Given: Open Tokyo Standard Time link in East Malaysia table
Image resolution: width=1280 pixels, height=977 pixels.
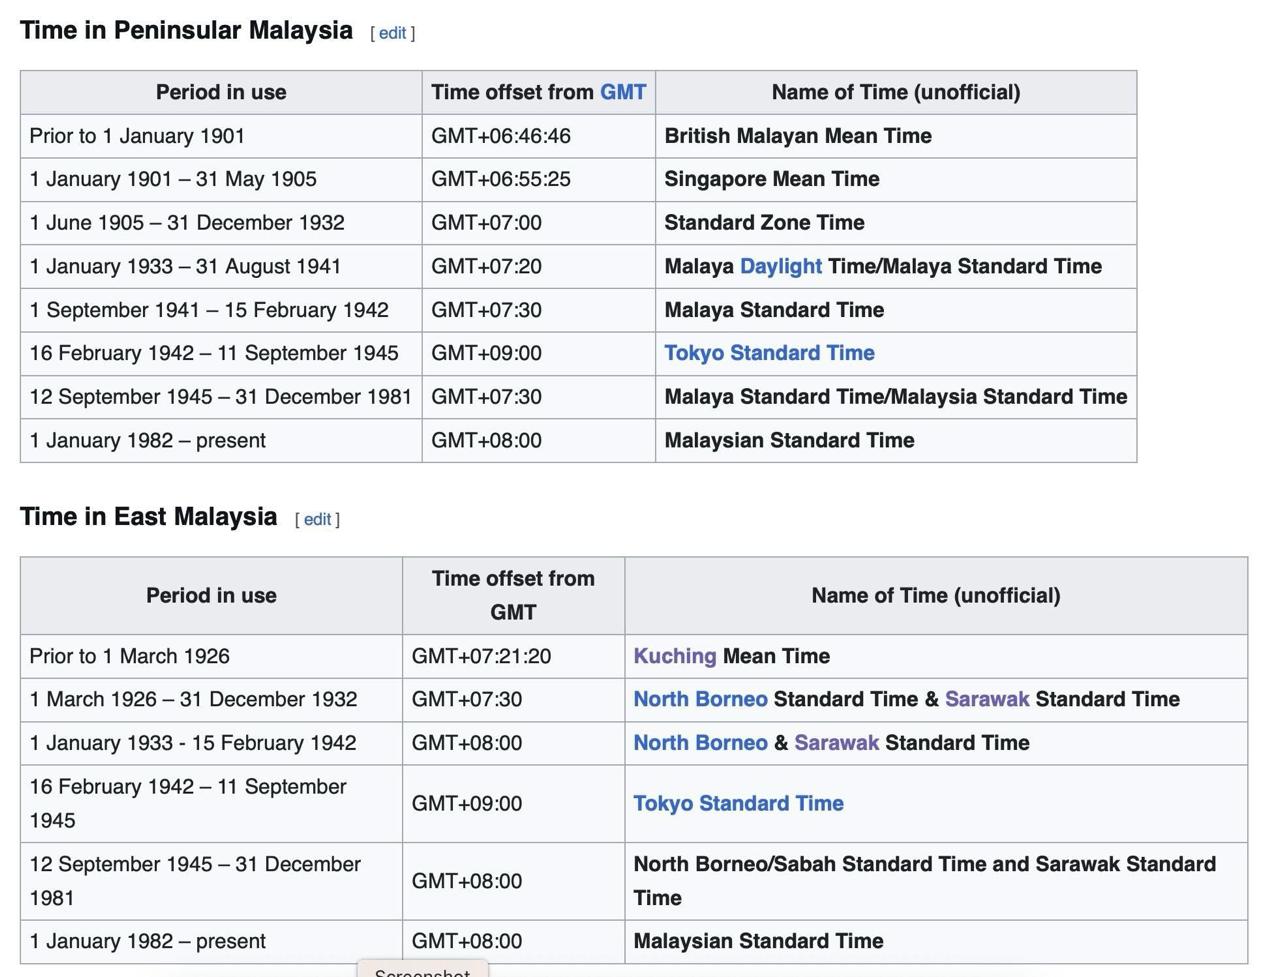Looking at the screenshot, I should click(x=738, y=803).
